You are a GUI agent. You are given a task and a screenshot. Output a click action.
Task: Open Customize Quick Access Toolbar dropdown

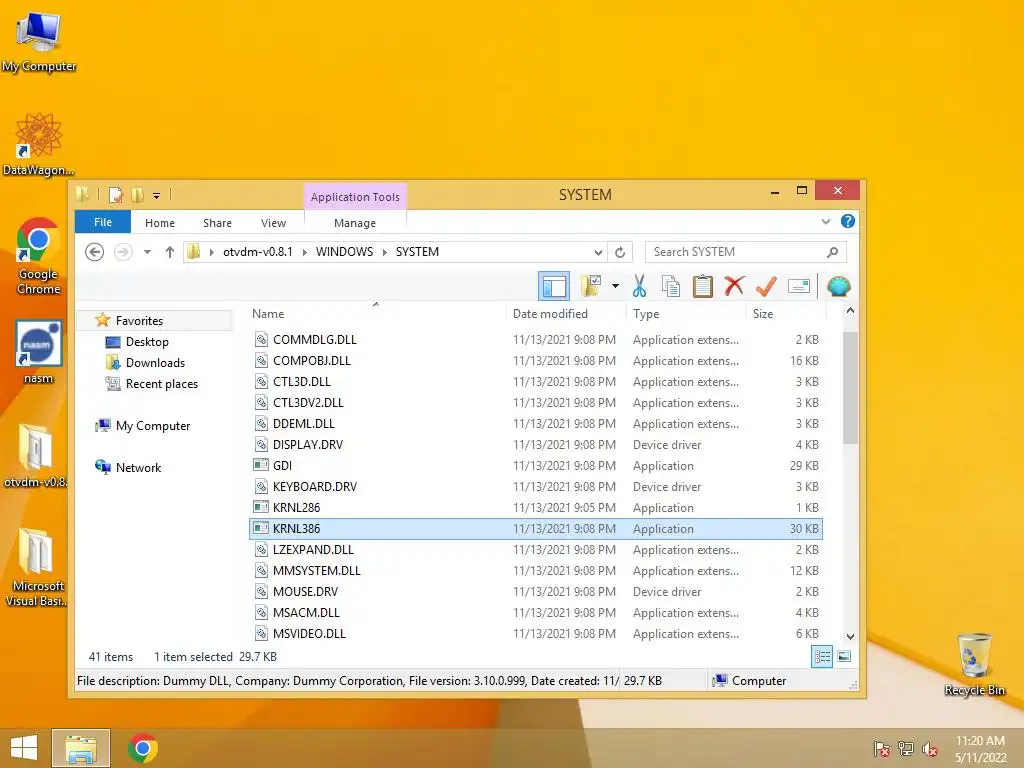[x=157, y=195]
